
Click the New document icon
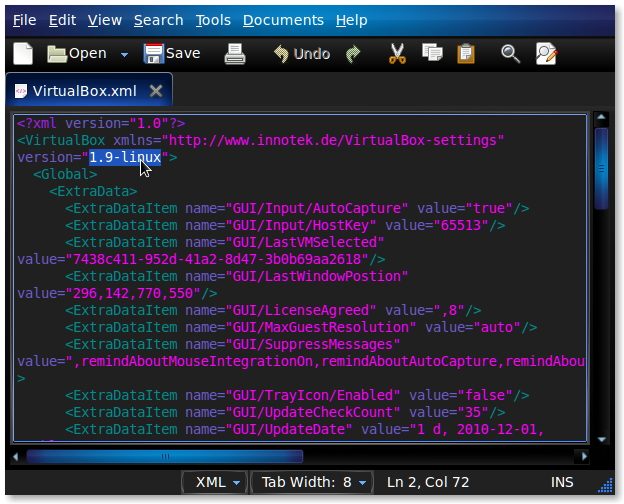(x=23, y=53)
